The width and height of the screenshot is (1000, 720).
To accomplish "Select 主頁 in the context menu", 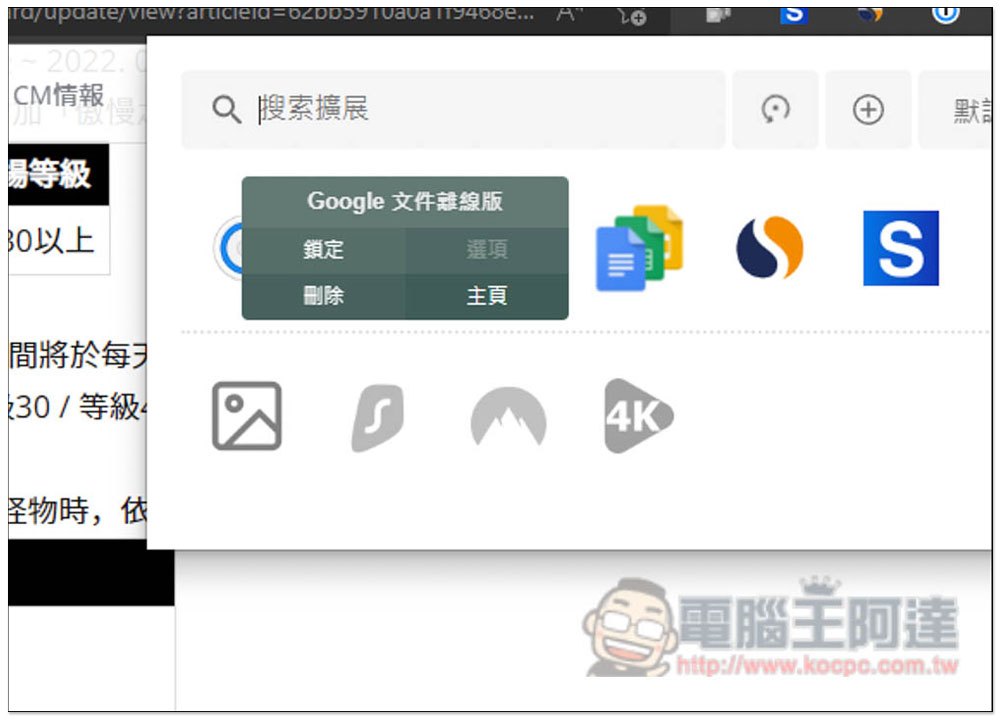I will (x=487, y=296).
